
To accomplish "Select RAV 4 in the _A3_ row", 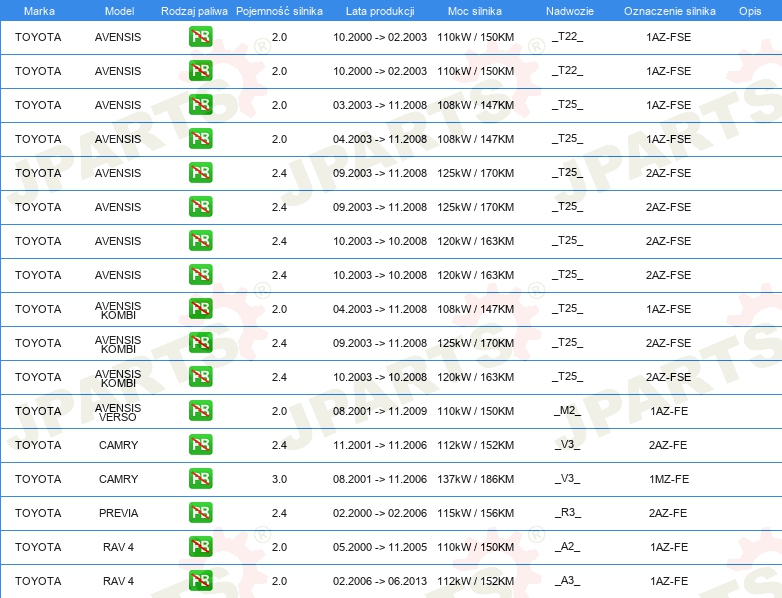I will pos(118,581).
